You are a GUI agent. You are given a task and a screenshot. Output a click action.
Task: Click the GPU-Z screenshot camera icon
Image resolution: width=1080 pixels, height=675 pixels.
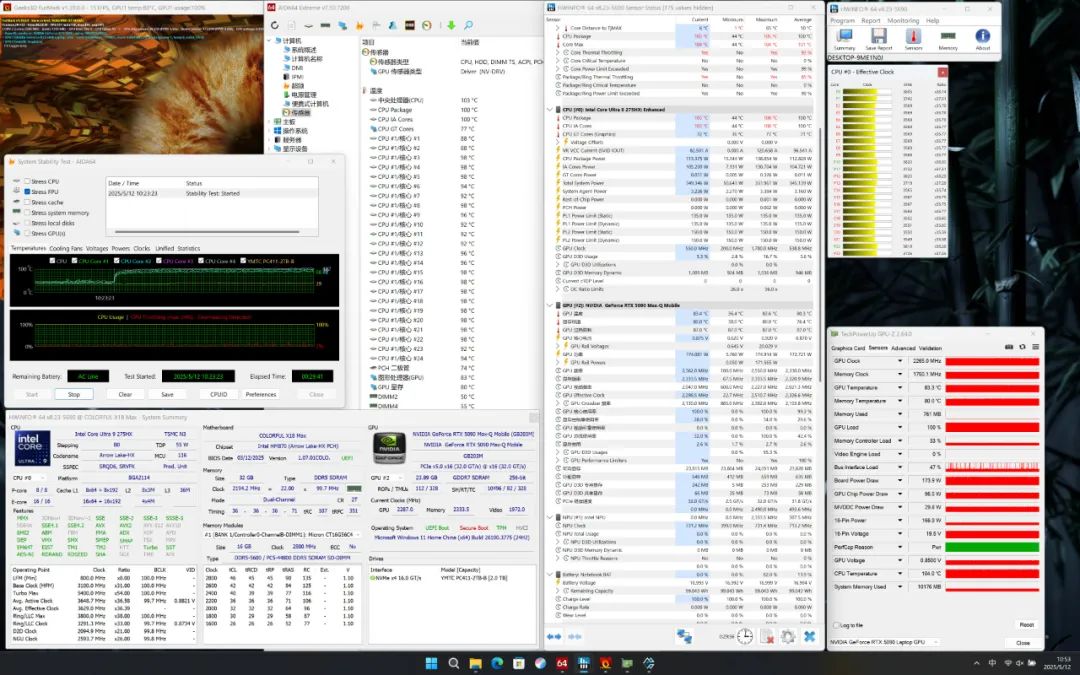tap(1009, 347)
